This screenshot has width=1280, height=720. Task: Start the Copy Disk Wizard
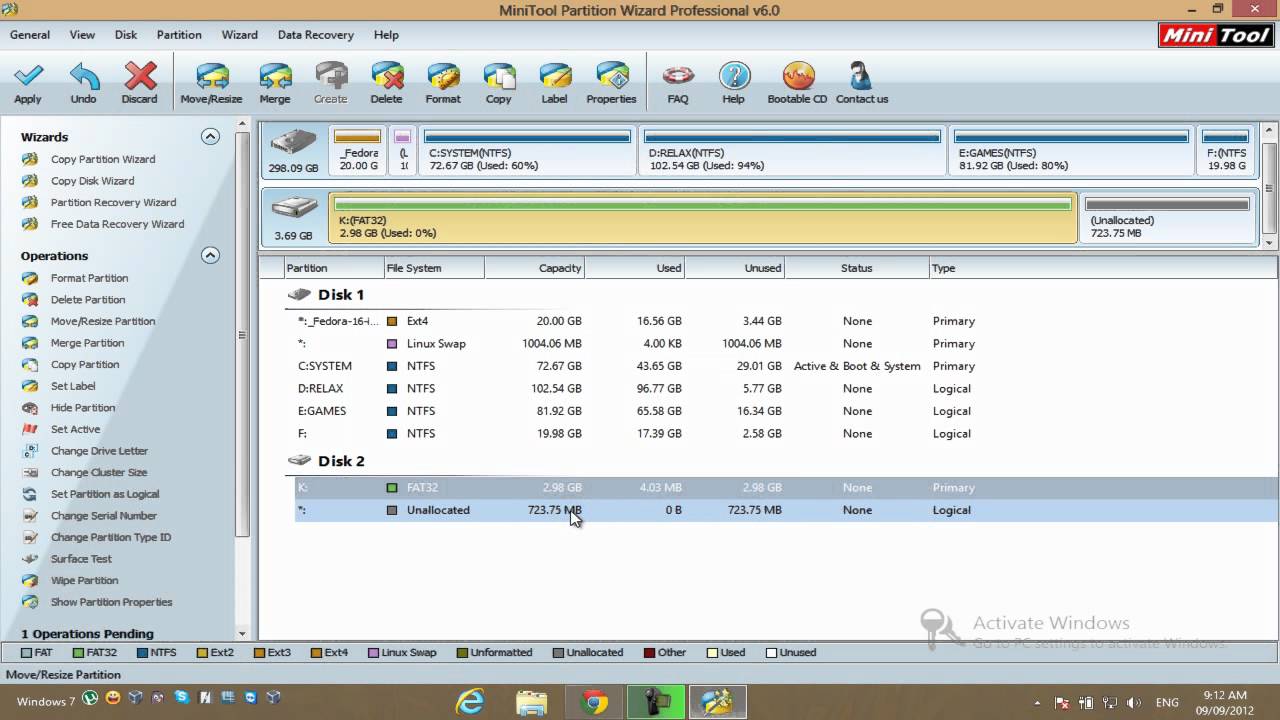click(92, 181)
